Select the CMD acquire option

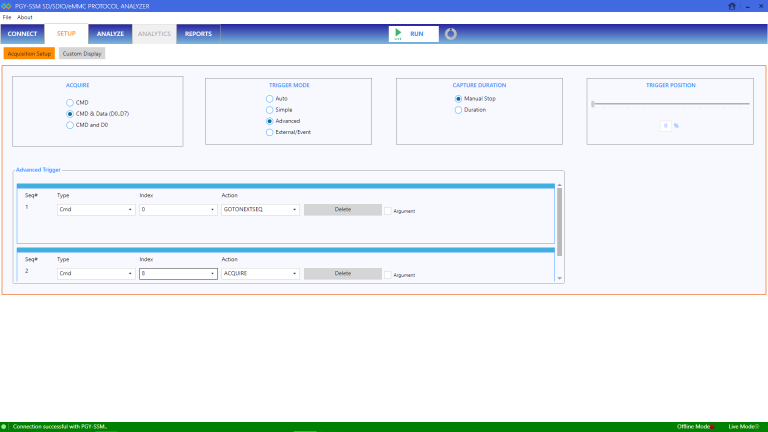[x=70, y=103]
